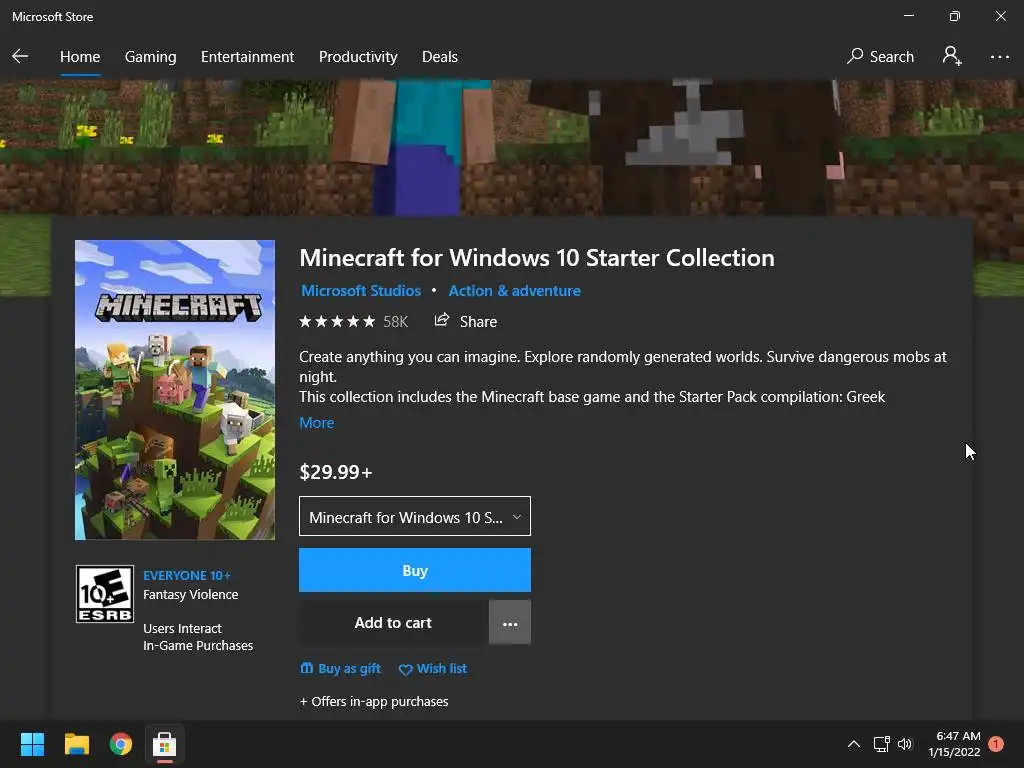Click the $29.99+ price text
Image resolution: width=1024 pixels, height=768 pixels.
pos(336,472)
